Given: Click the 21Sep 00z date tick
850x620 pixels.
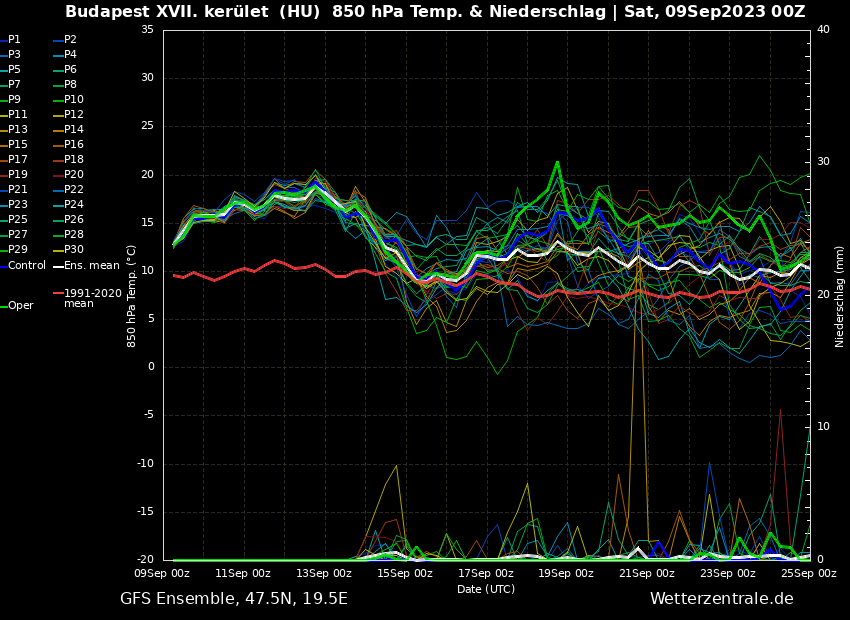Looking at the screenshot, I should pos(647,573).
